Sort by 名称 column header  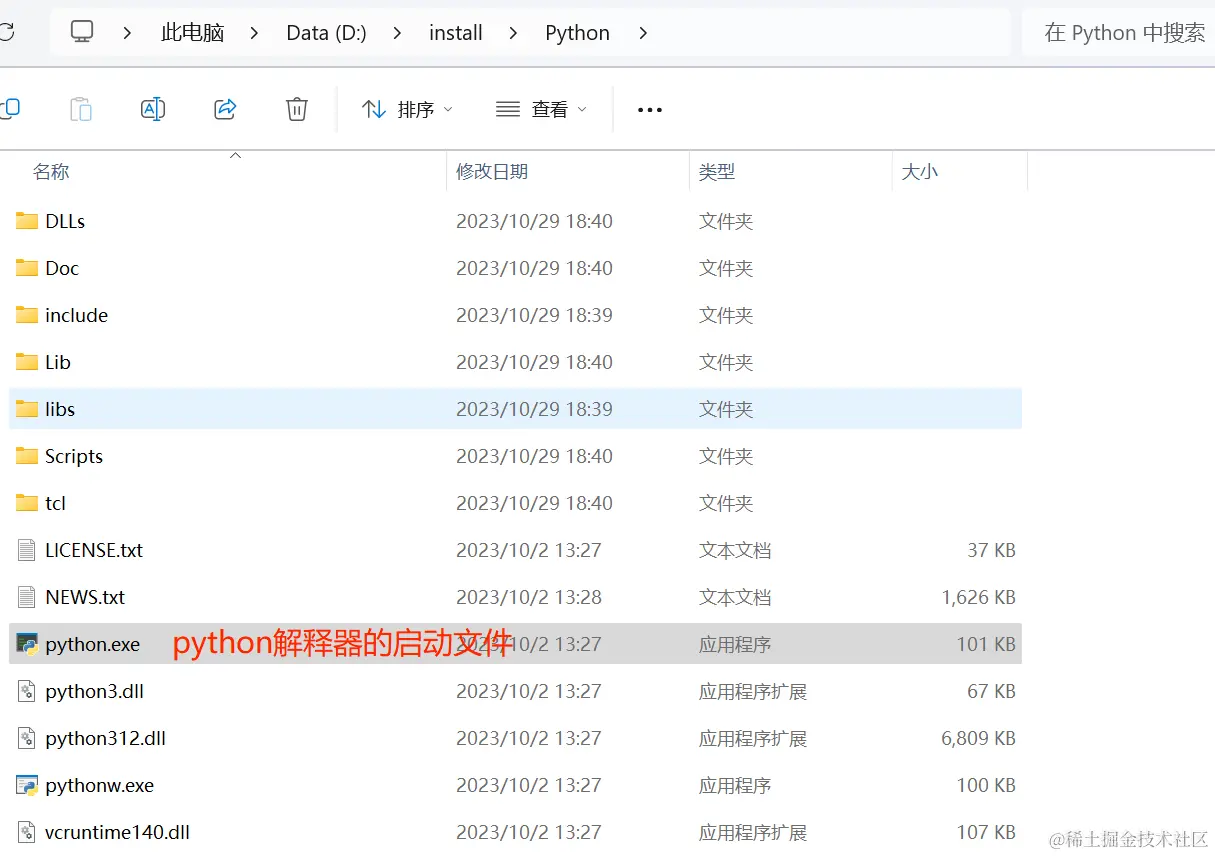click(51, 172)
